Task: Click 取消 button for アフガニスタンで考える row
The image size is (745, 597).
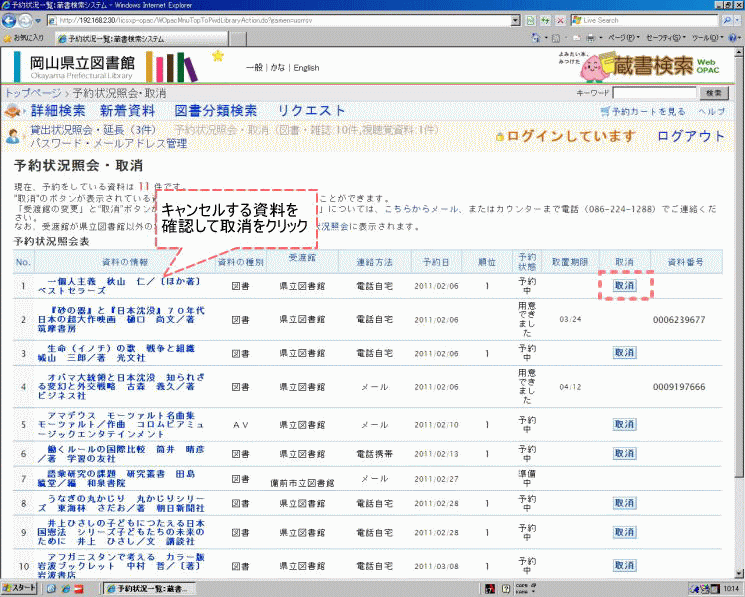Action: tap(624, 566)
